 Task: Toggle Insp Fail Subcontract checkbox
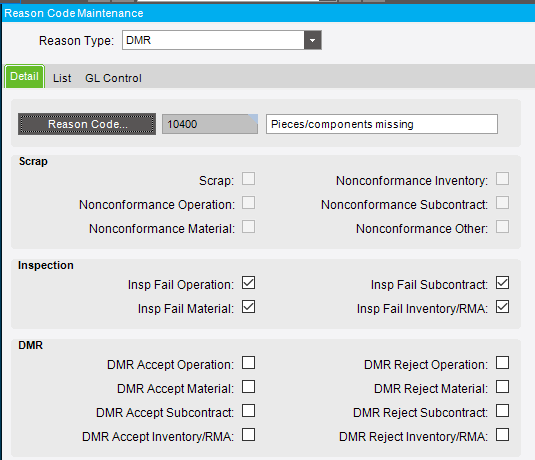click(503, 283)
